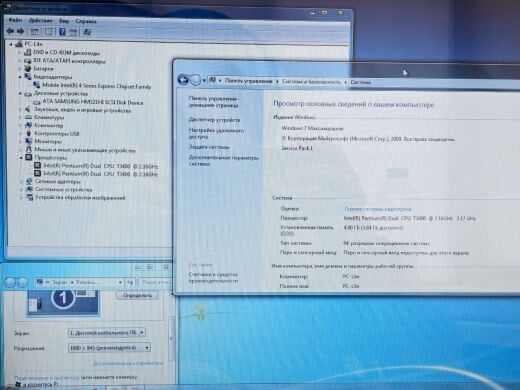Click Панель управления in the breadcrumb
Screen dimensions: 520x390
click(x=248, y=81)
